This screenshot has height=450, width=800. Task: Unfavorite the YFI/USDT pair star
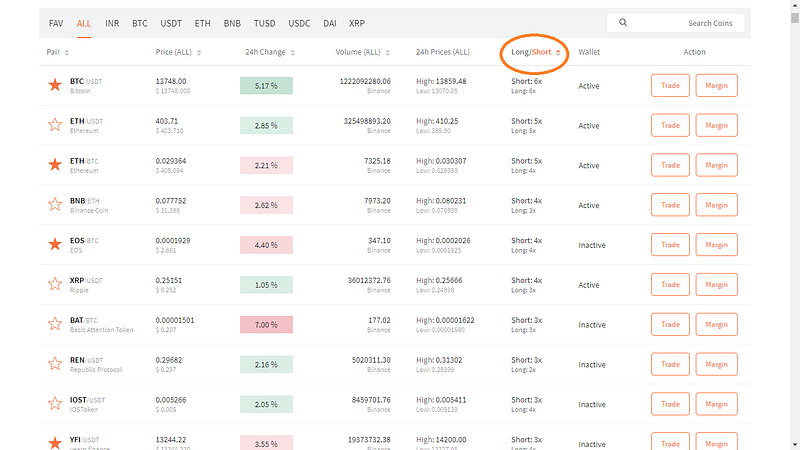55,443
